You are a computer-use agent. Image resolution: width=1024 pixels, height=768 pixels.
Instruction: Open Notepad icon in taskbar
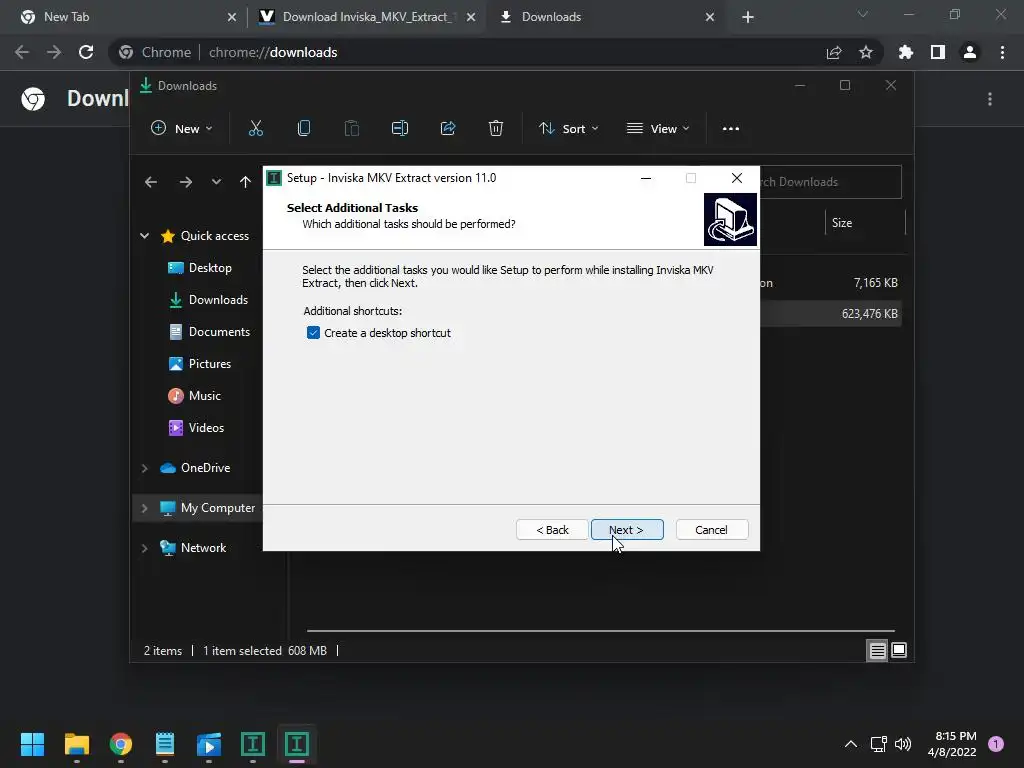point(165,744)
